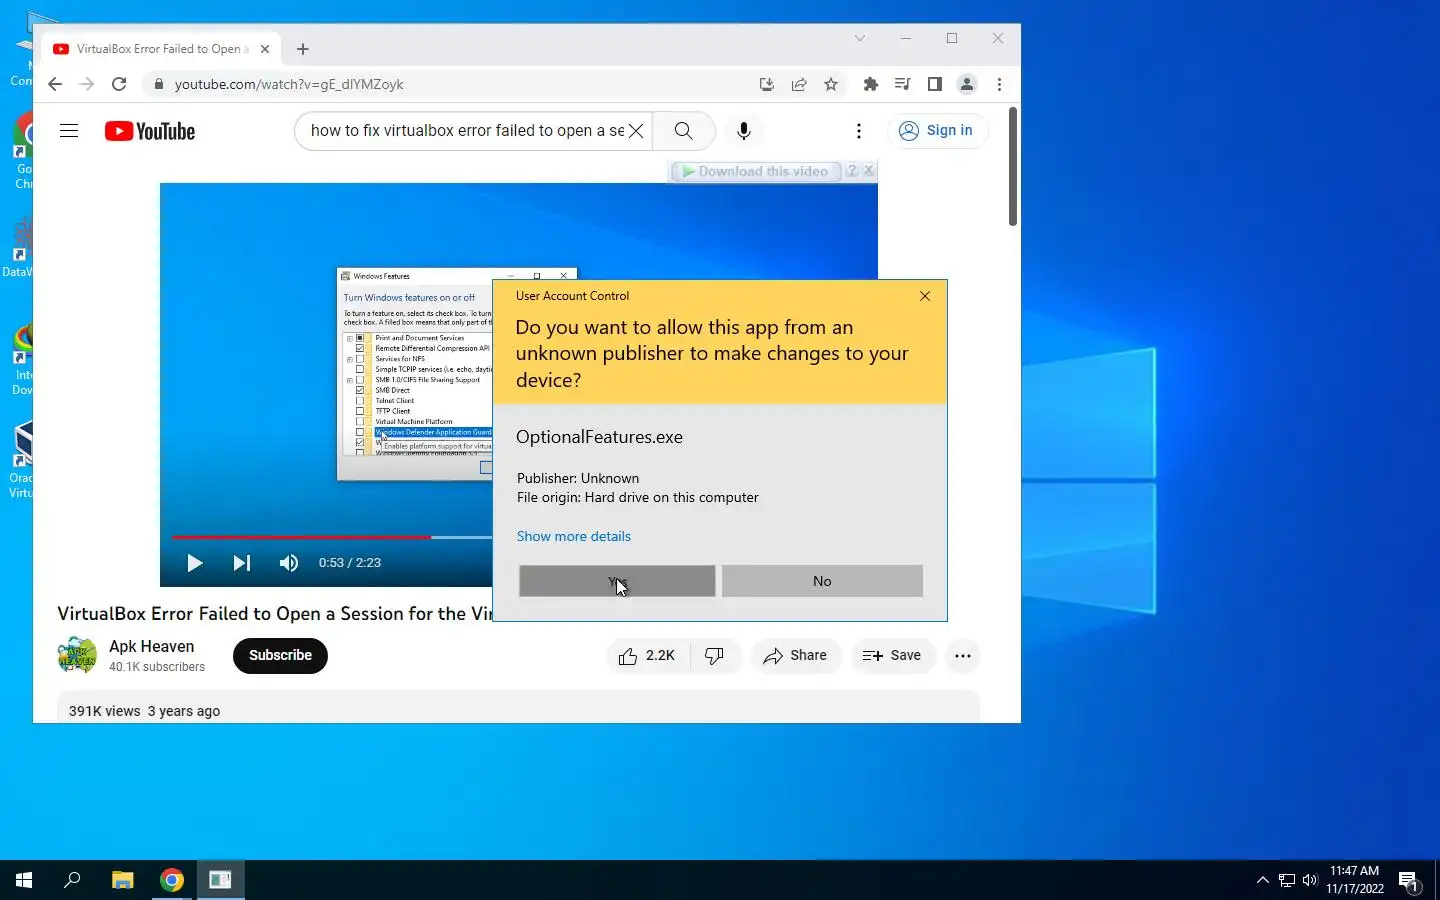
Task: Open the clock showing 11:47 AM
Action: pos(1355,880)
